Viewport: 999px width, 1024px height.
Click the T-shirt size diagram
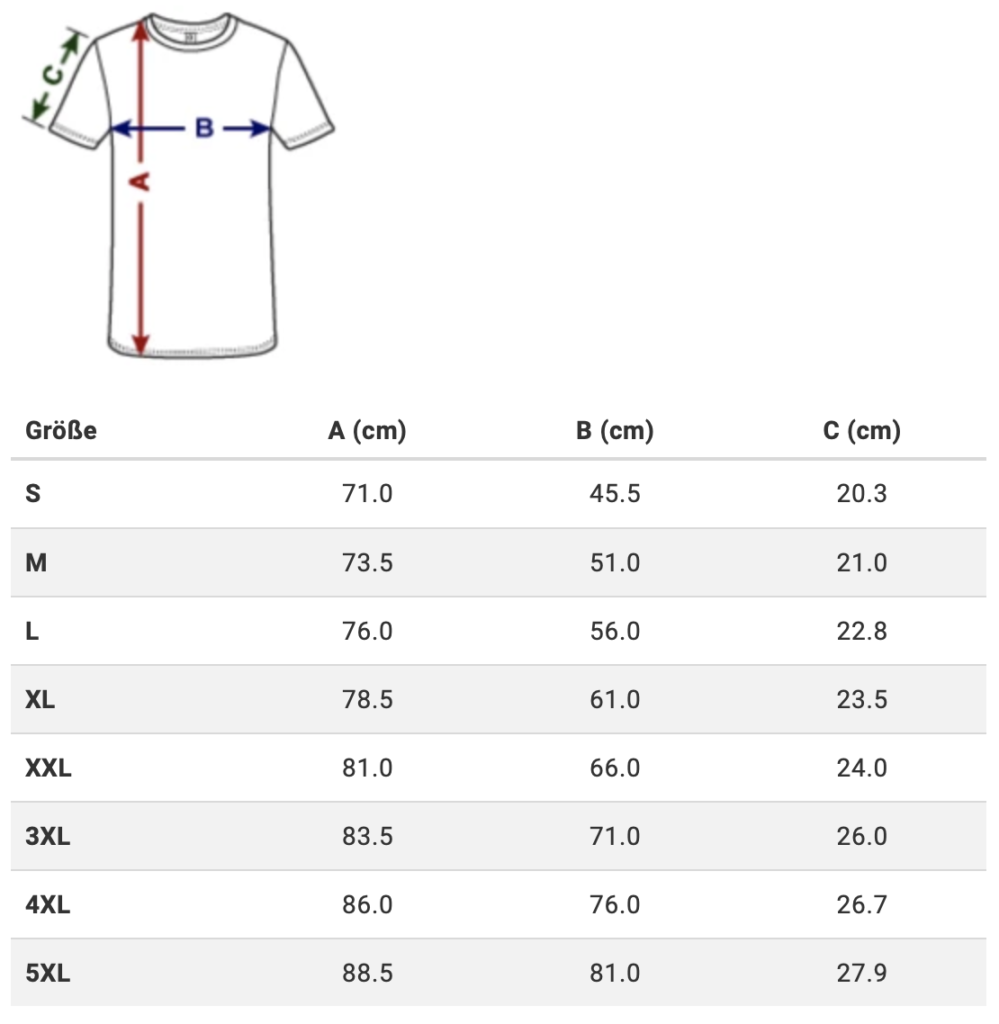178,185
